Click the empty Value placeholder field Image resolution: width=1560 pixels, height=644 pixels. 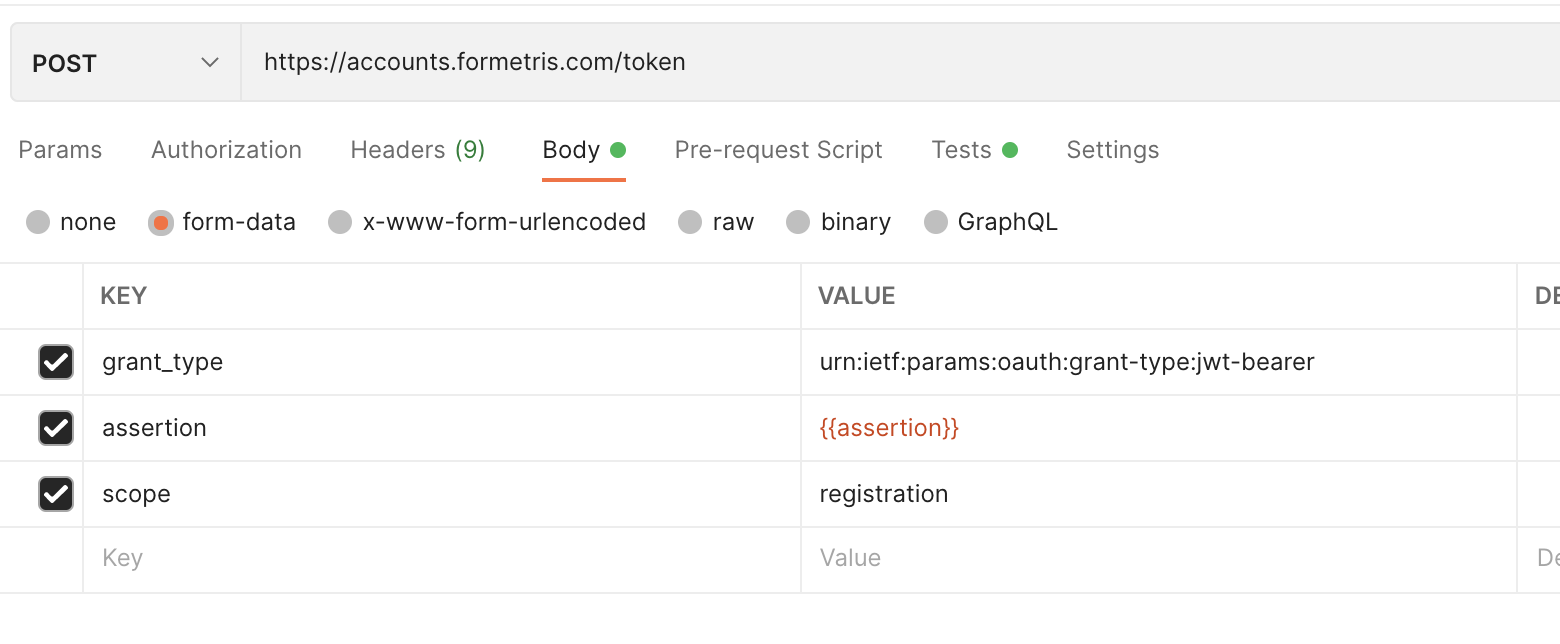click(1159, 558)
